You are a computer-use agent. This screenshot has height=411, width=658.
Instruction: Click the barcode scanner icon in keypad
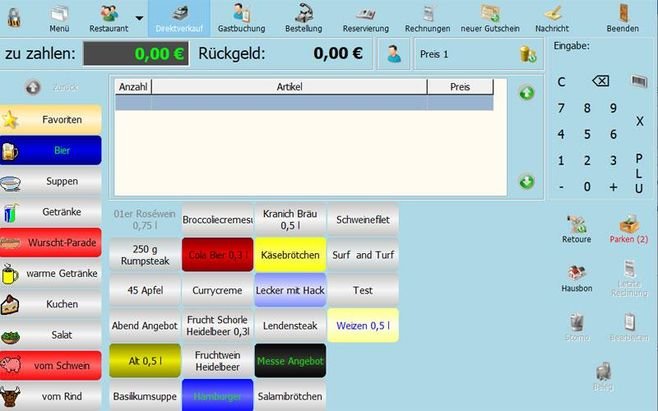(639, 81)
